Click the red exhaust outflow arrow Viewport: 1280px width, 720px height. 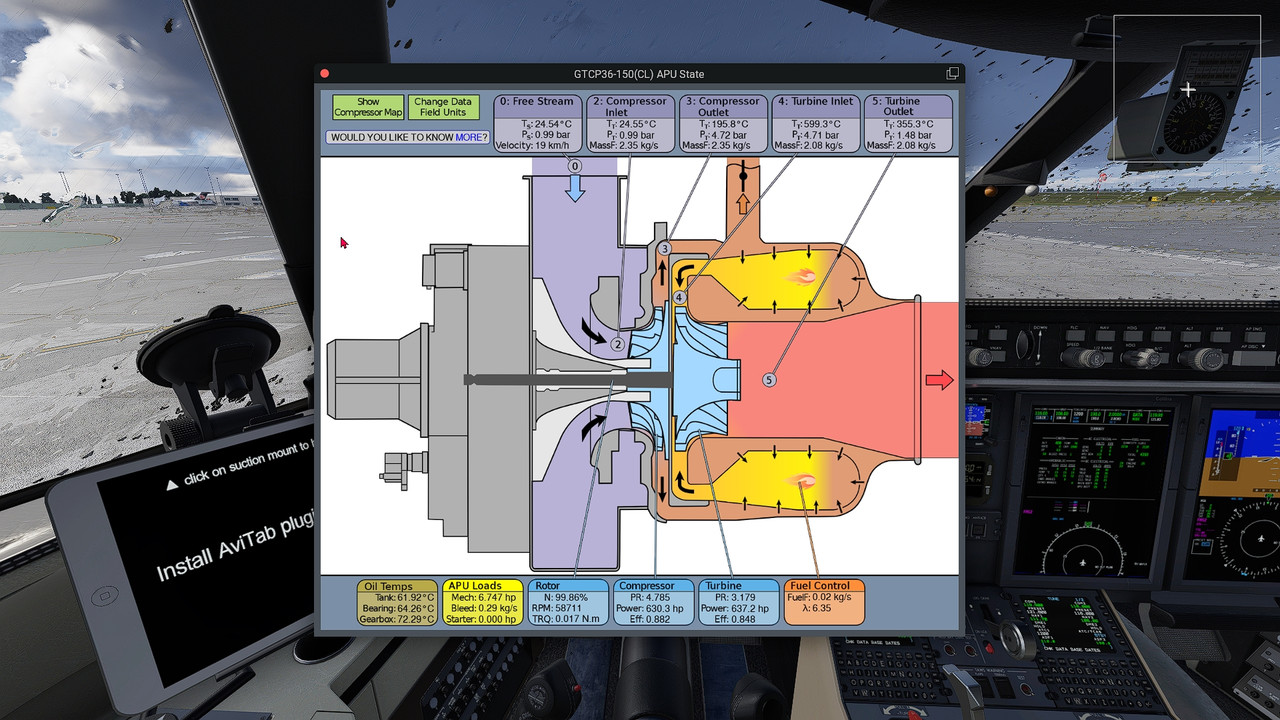[x=939, y=380]
